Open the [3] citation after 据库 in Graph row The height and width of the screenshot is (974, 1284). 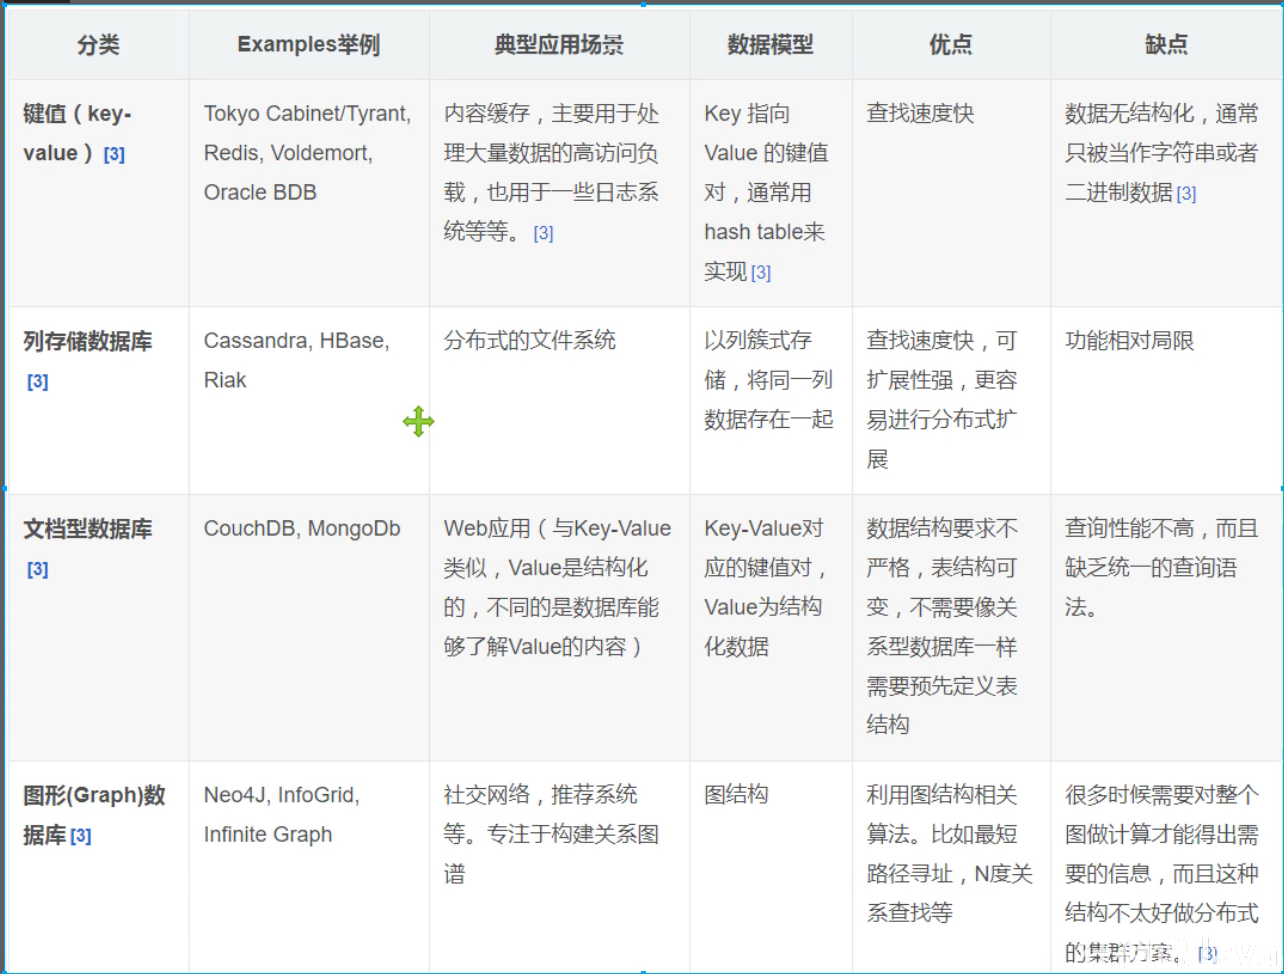point(81,836)
